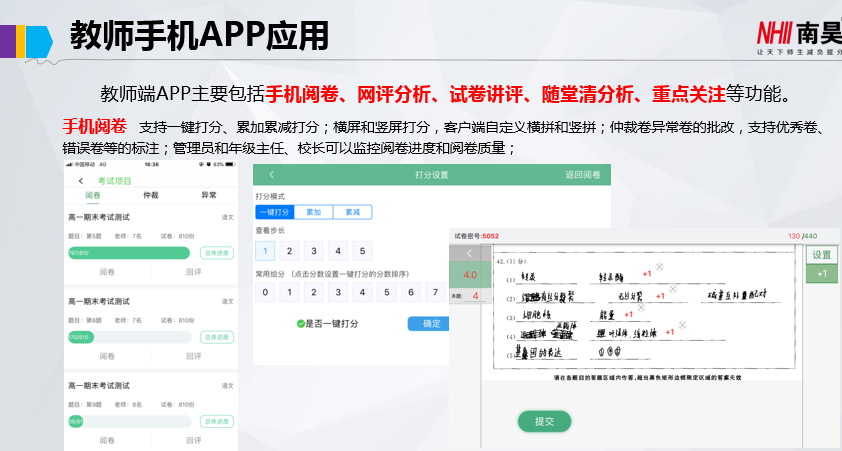Image resolution: width=842 pixels, height=451 pixels.
Task: Tap the back arrow beside 考试项目
Action: pos(81,180)
